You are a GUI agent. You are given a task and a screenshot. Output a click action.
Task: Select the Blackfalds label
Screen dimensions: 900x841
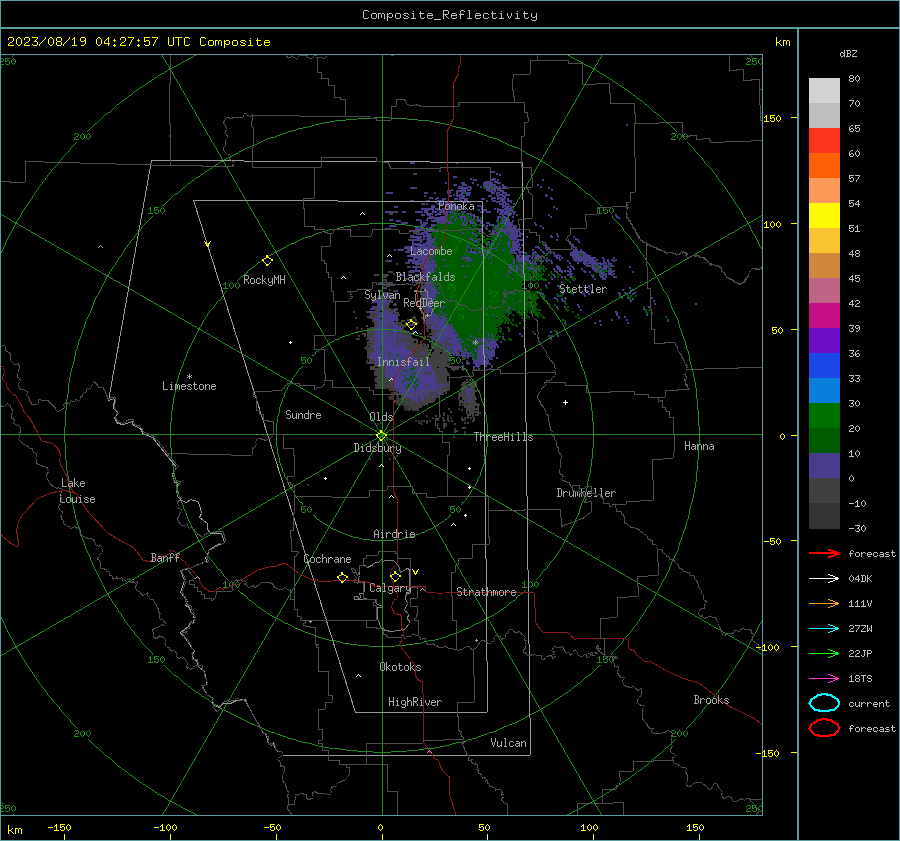(x=425, y=277)
